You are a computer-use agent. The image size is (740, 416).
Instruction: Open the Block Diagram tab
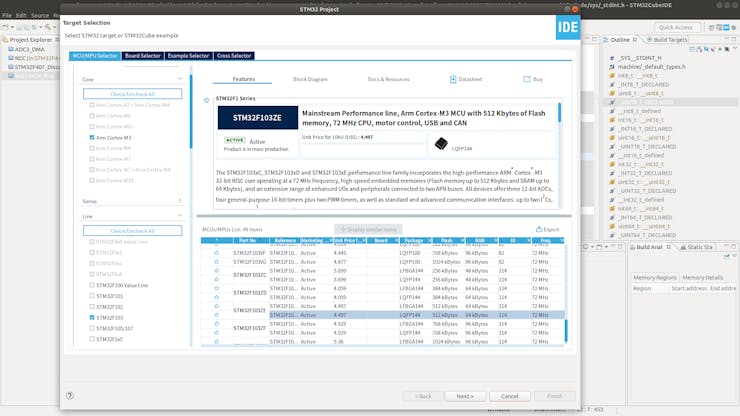[310, 79]
